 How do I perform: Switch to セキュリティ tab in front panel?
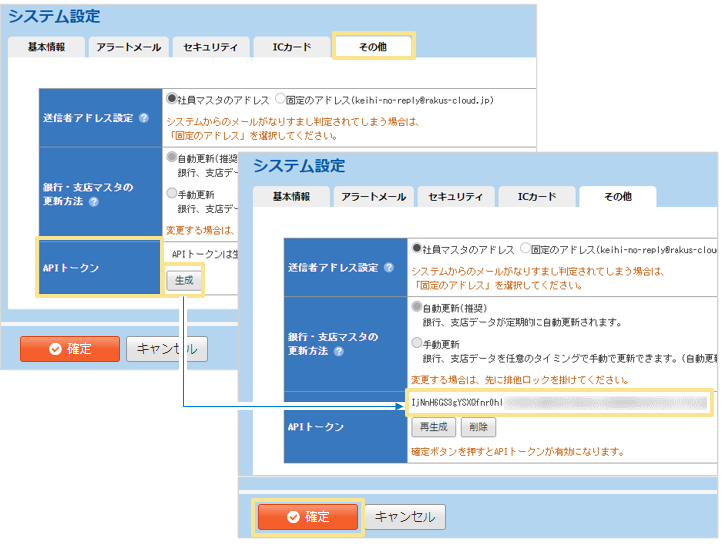pos(452,197)
